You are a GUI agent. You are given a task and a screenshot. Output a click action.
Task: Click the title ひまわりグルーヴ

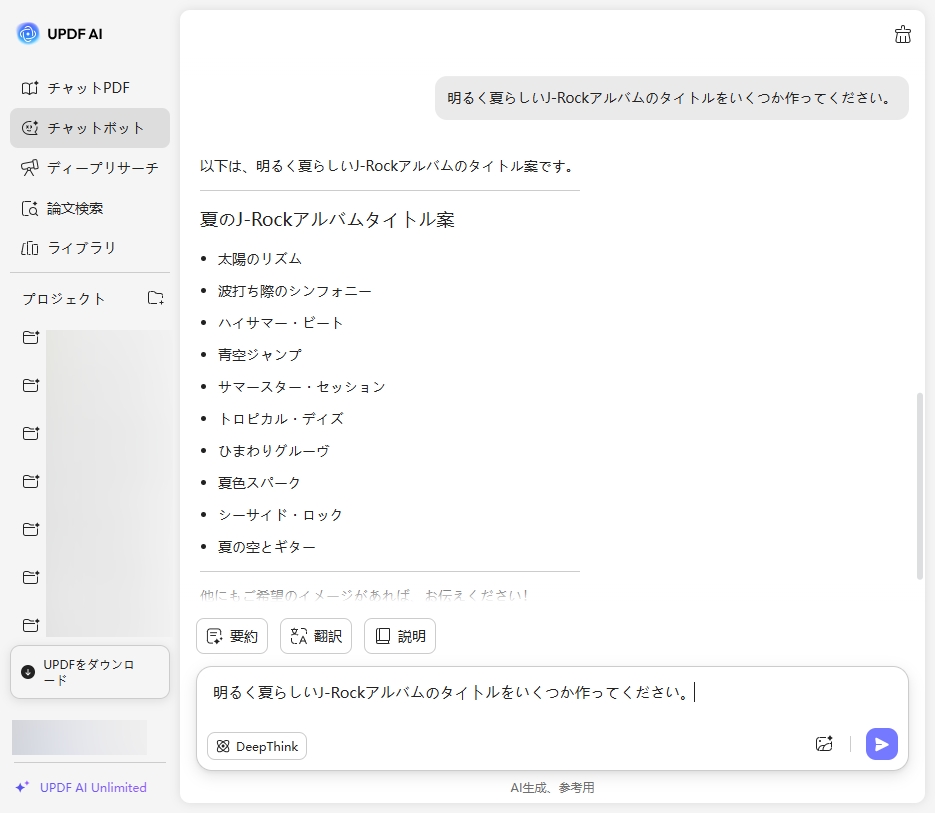[274, 451]
